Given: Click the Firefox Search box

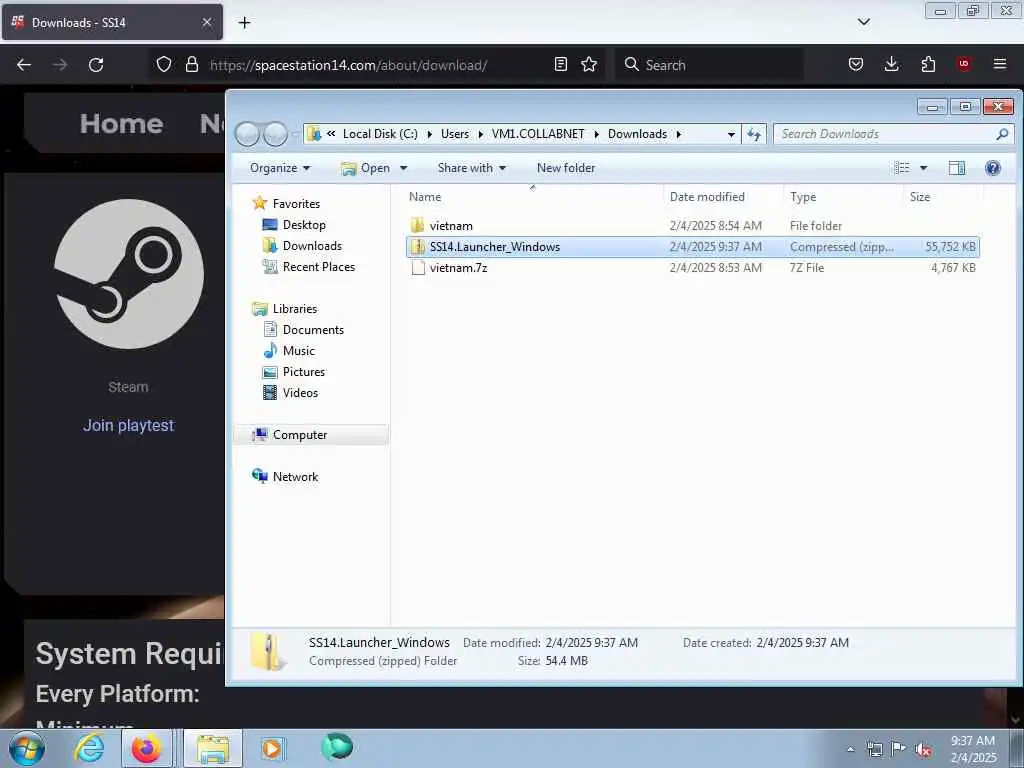Looking at the screenshot, I should coord(709,65).
